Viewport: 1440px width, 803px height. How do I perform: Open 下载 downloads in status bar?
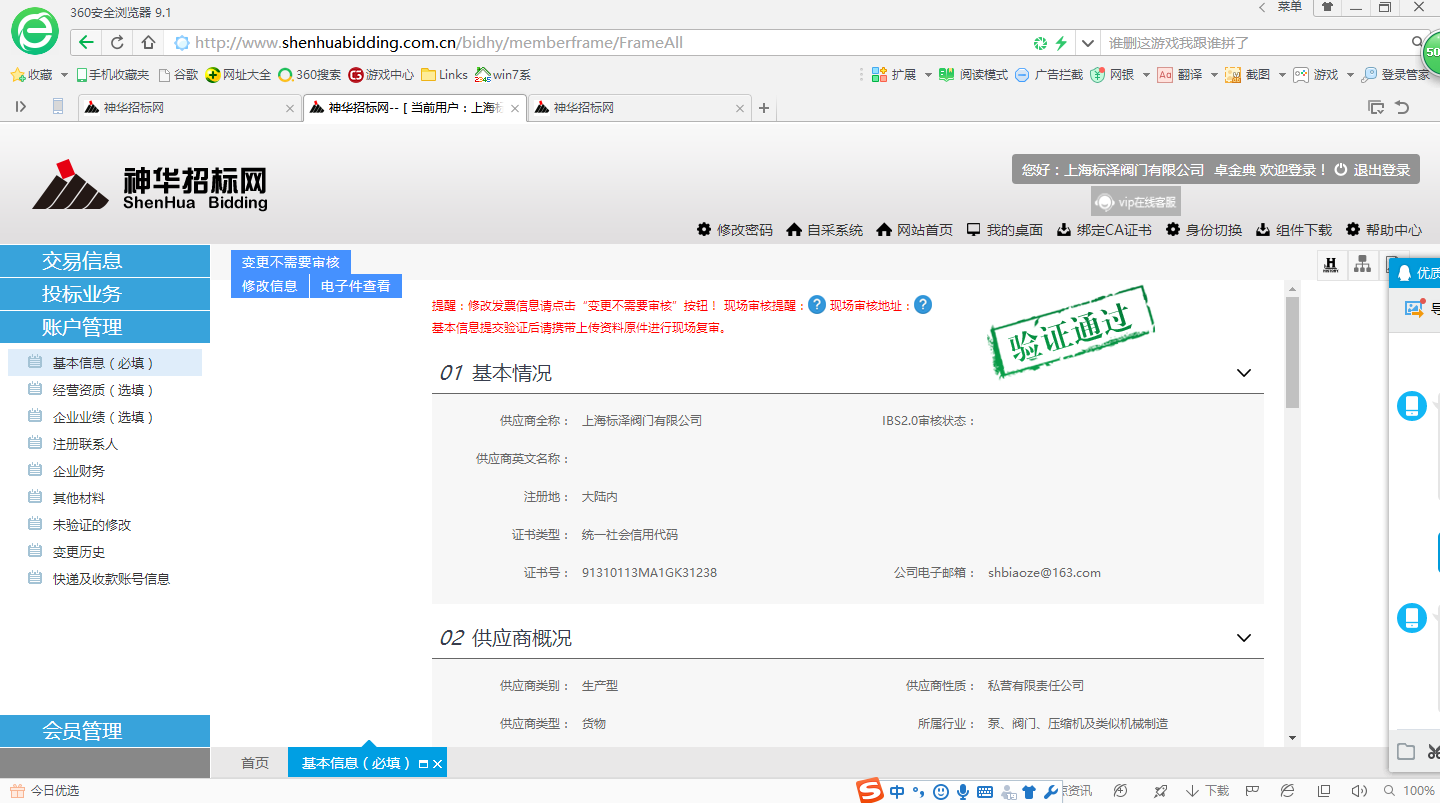click(1208, 791)
